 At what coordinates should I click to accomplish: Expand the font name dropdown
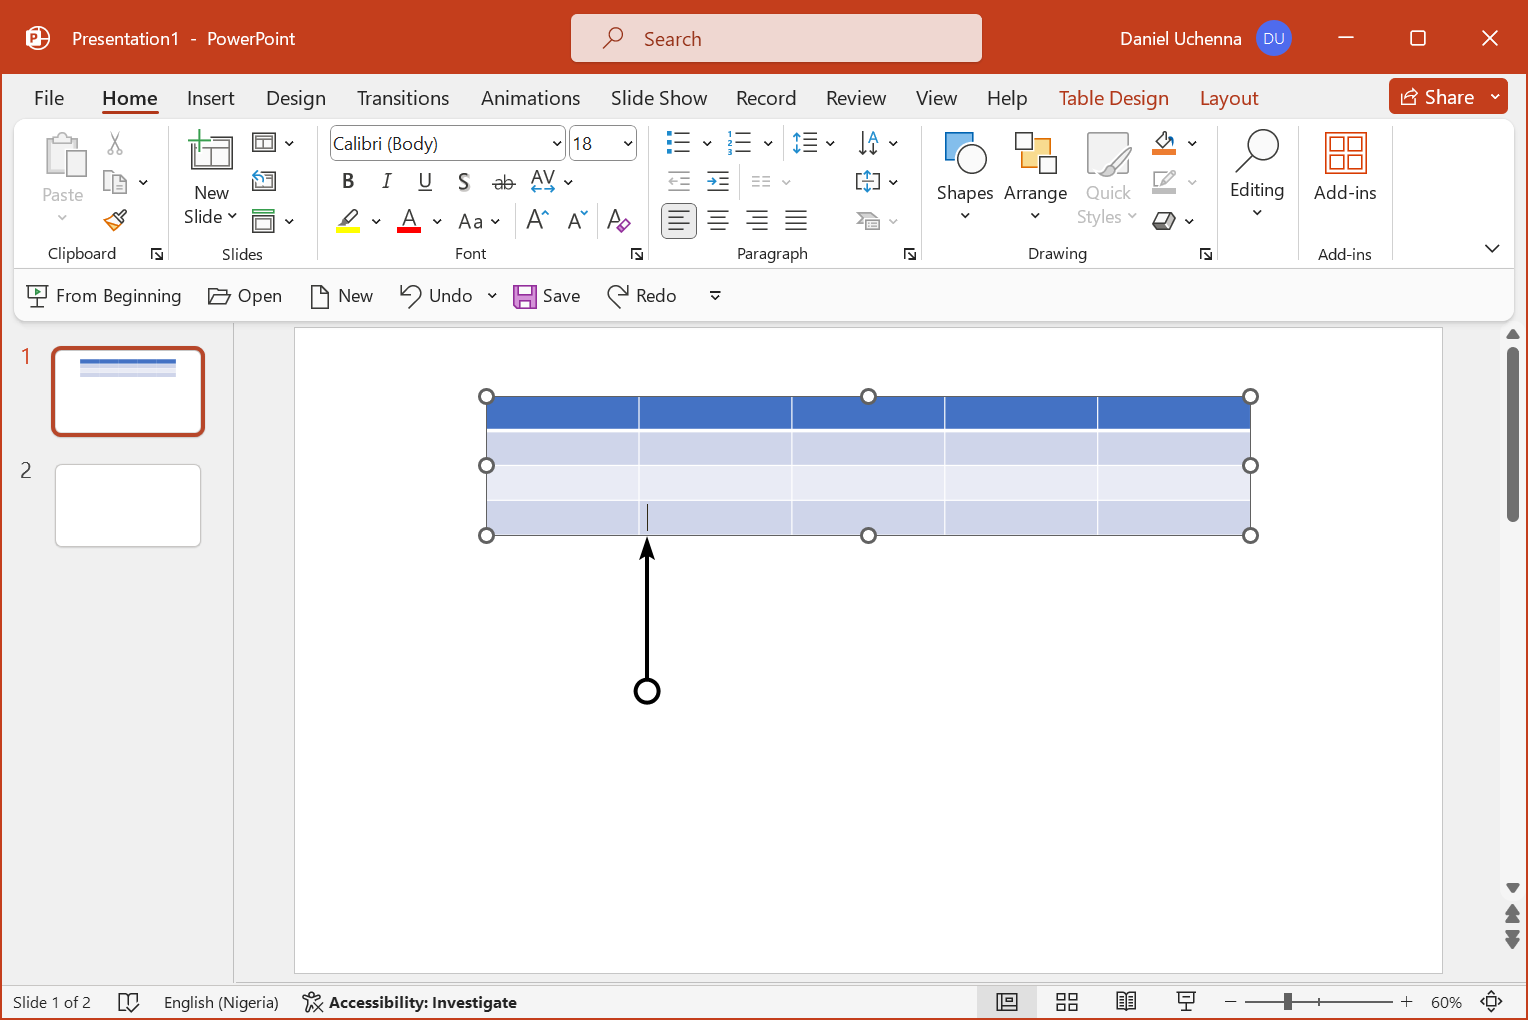click(557, 144)
